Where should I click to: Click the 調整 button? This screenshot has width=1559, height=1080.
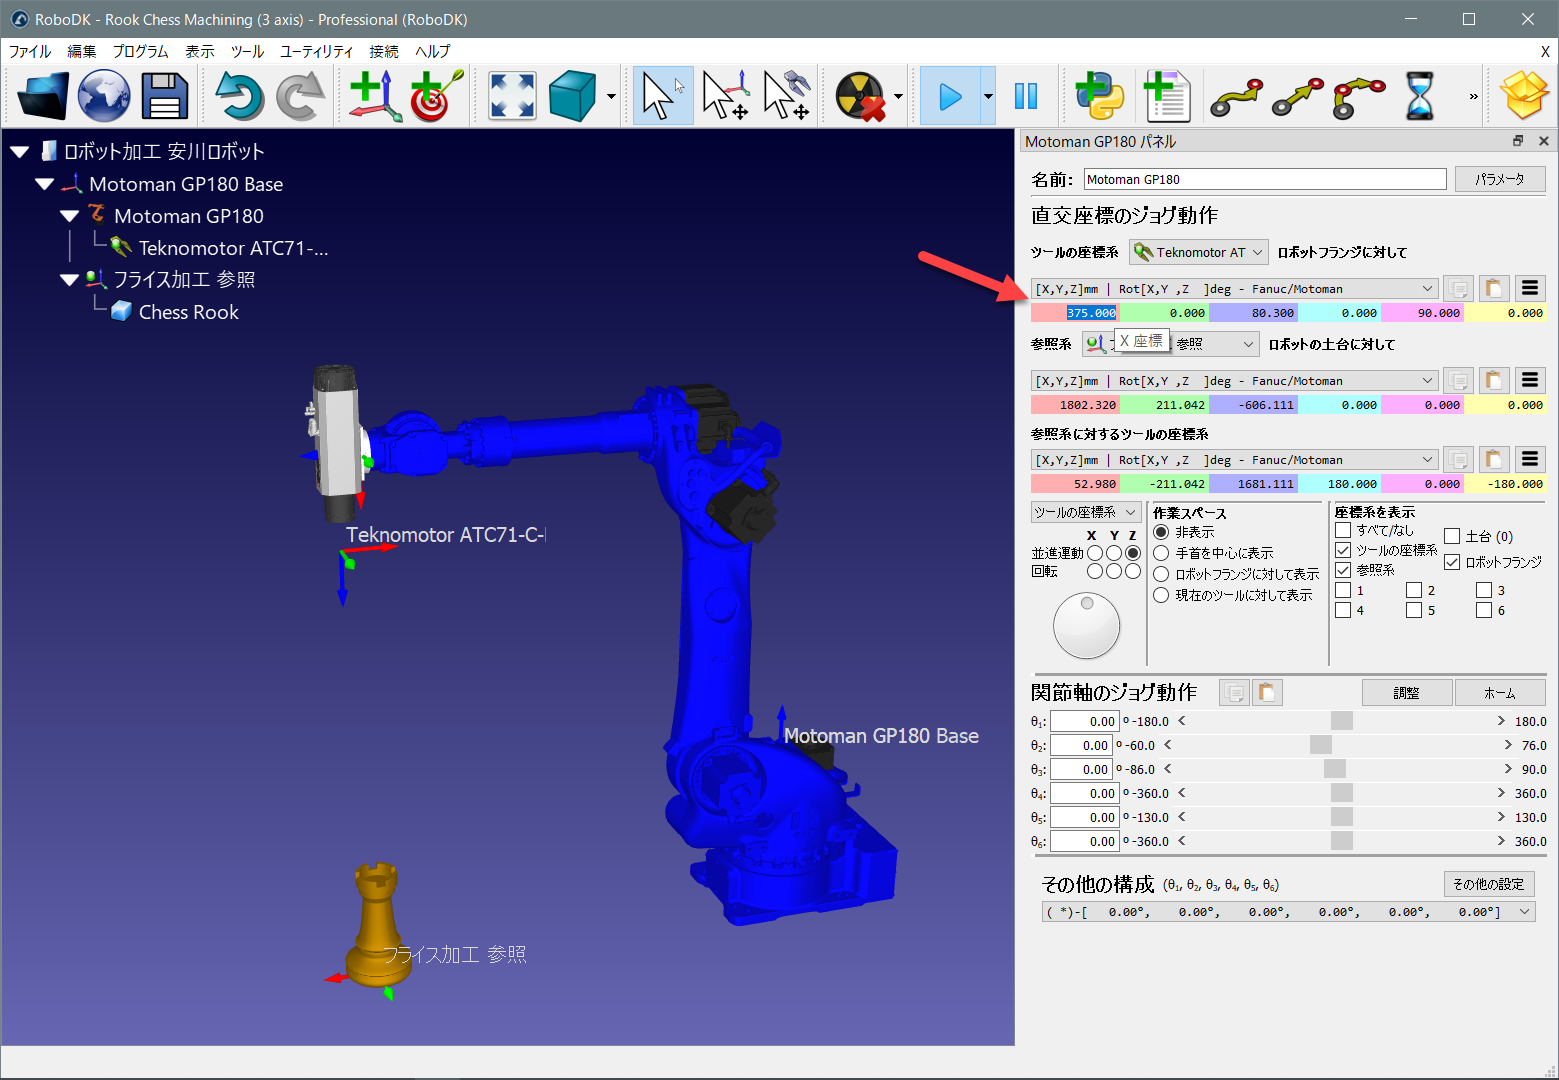click(x=1406, y=692)
